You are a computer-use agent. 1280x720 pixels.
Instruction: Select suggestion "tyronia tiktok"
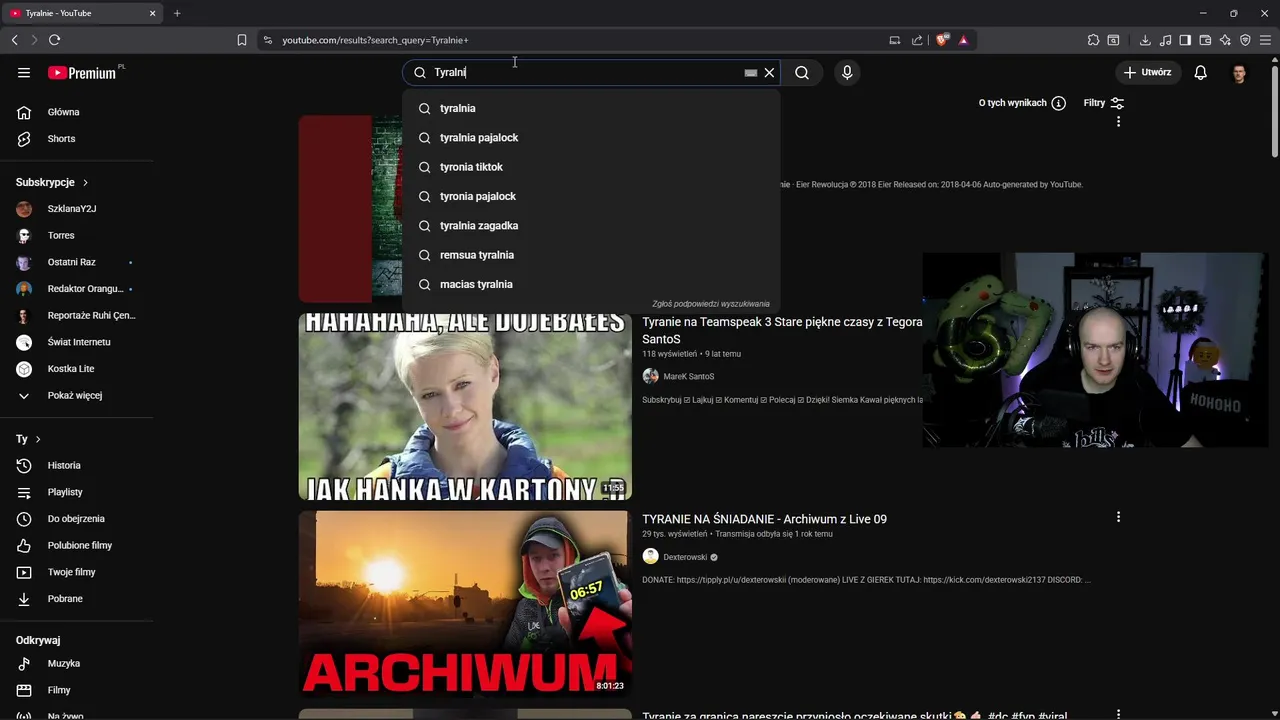(591, 167)
